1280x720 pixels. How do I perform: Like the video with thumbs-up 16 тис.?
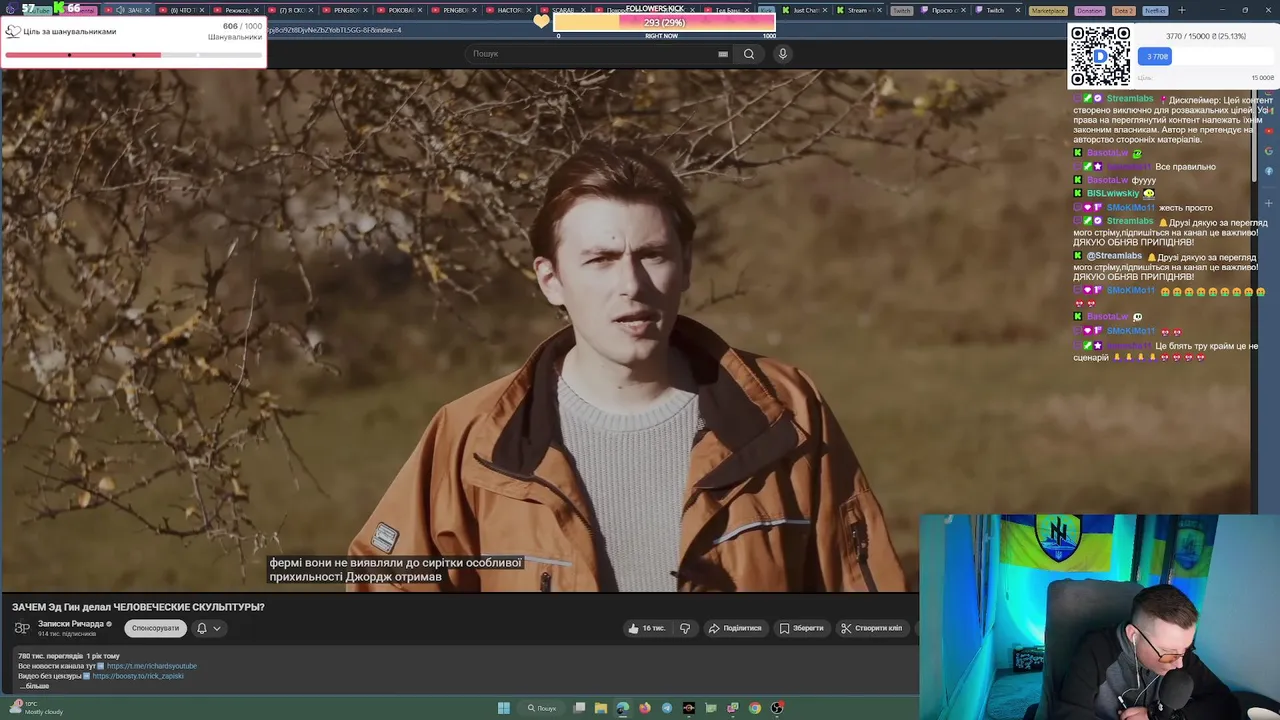(646, 628)
